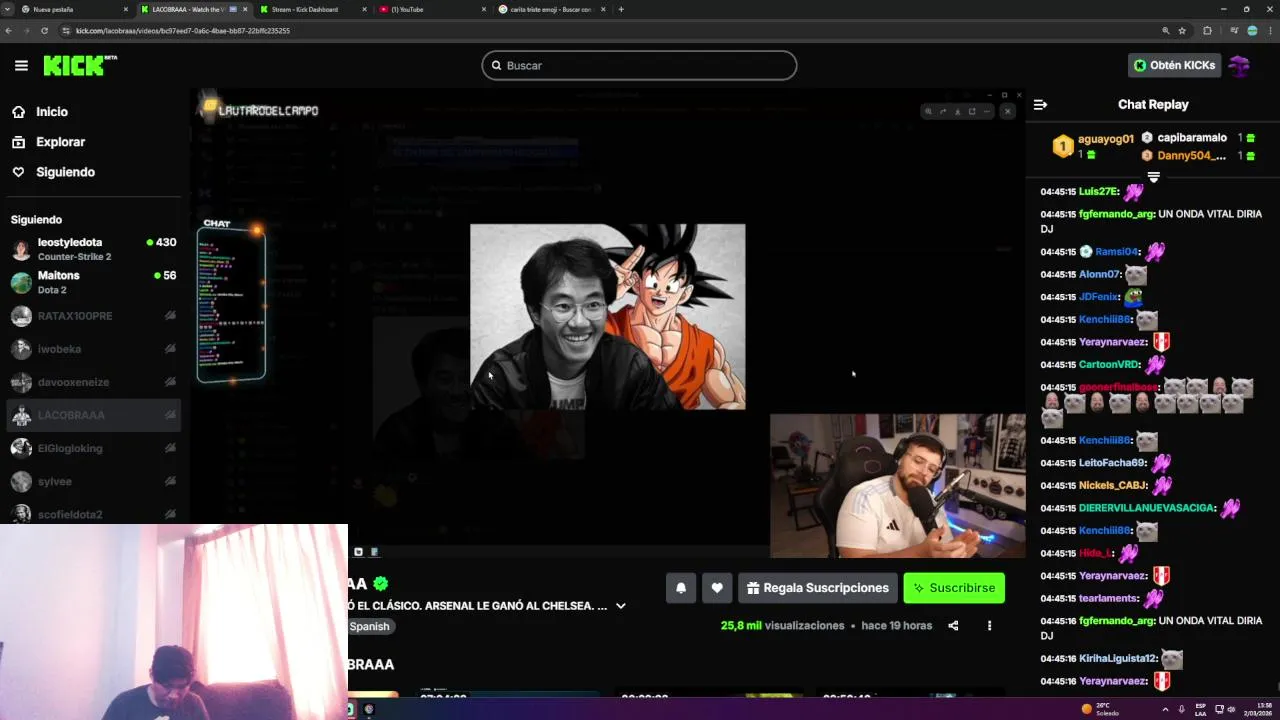The width and height of the screenshot is (1280, 720).
Task: Open the user profile avatar menu
Action: 1240,66
